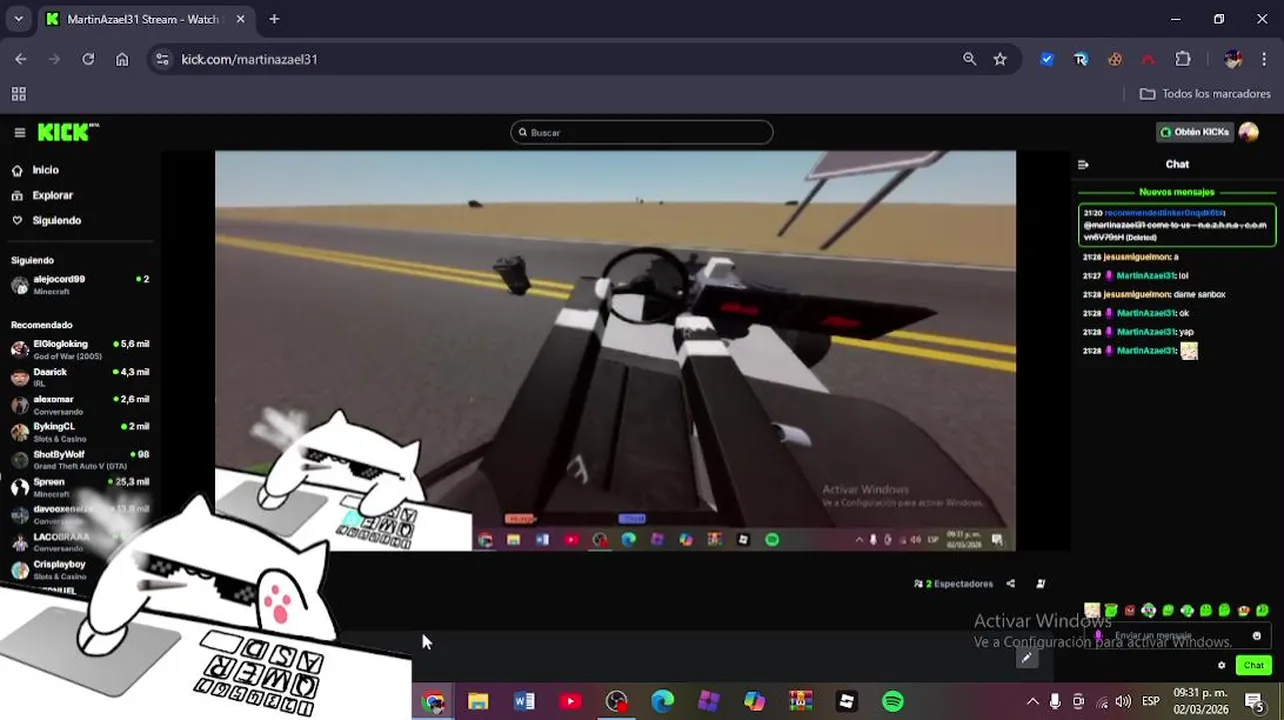Open recommended channel ShotByWolf
The image size is (1284, 720).
point(80,459)
